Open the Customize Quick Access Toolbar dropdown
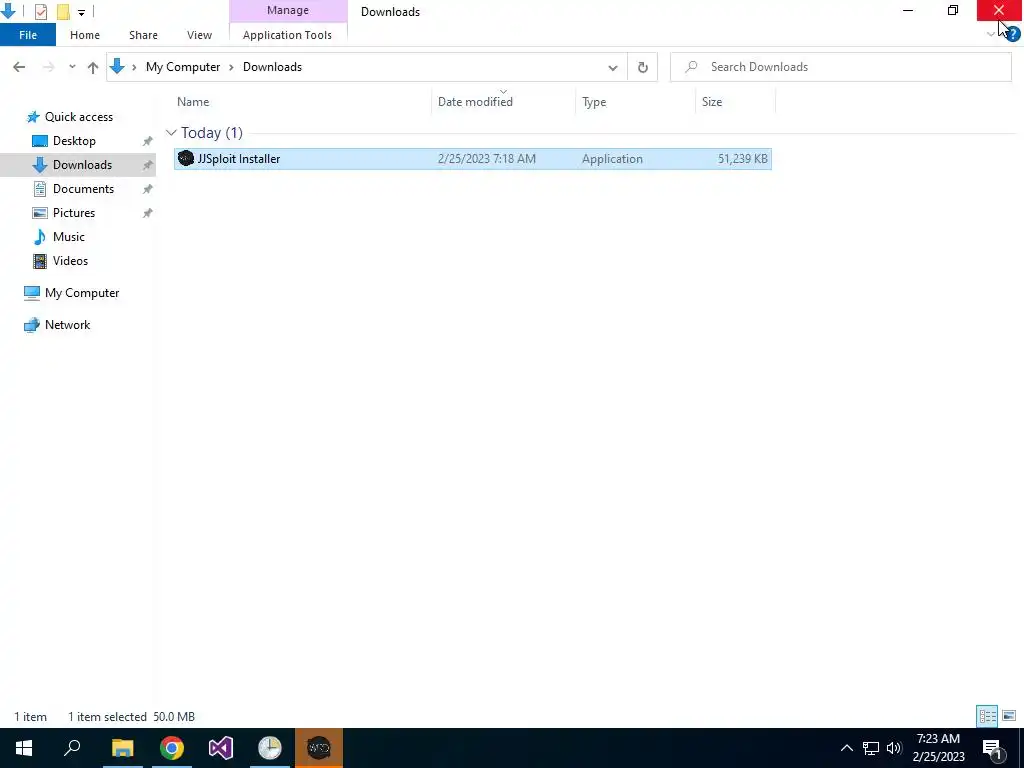1024x768 pixels. [x=81, y=12]
